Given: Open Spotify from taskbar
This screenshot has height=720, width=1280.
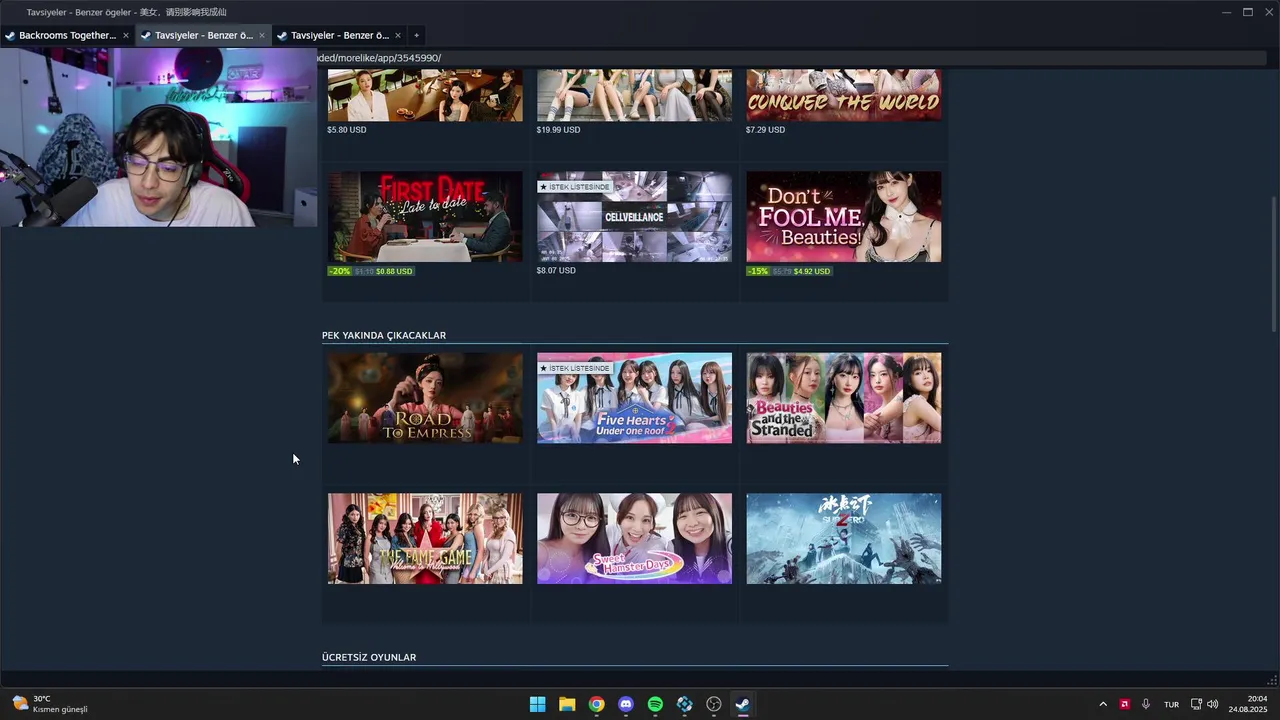Looking at the screenshot, I should tap(655, 704).
